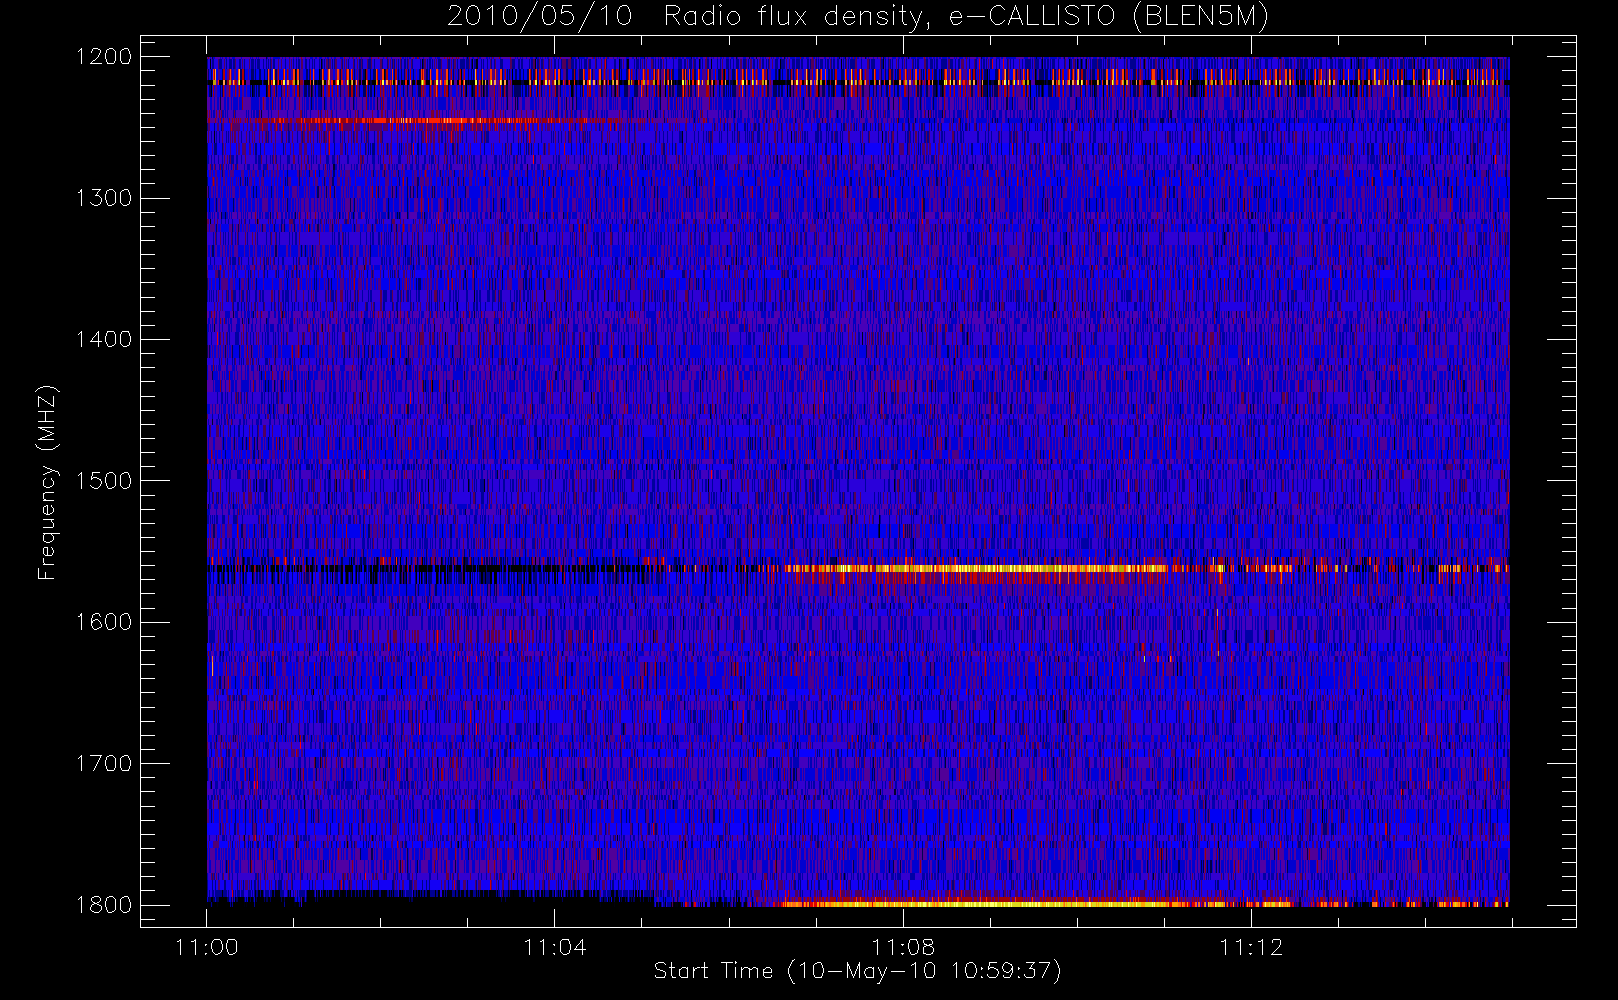Screen dimensions: 1618x1000
Task: Click the 11:12 time tick label
Action: [x=1251, y=947]
